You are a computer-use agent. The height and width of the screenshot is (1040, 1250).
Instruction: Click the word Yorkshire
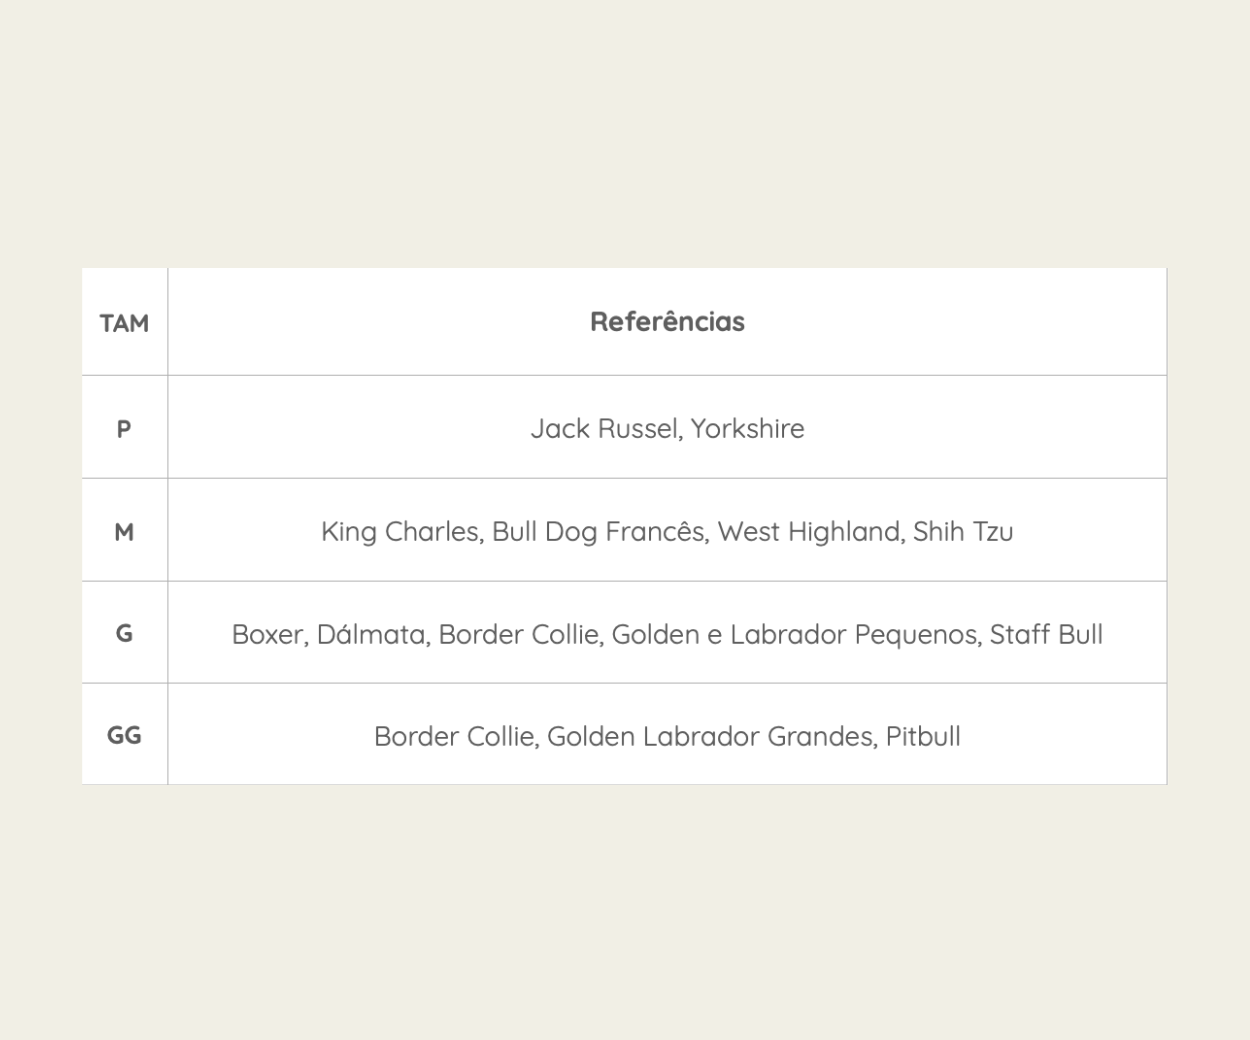[x=747, y=429]
